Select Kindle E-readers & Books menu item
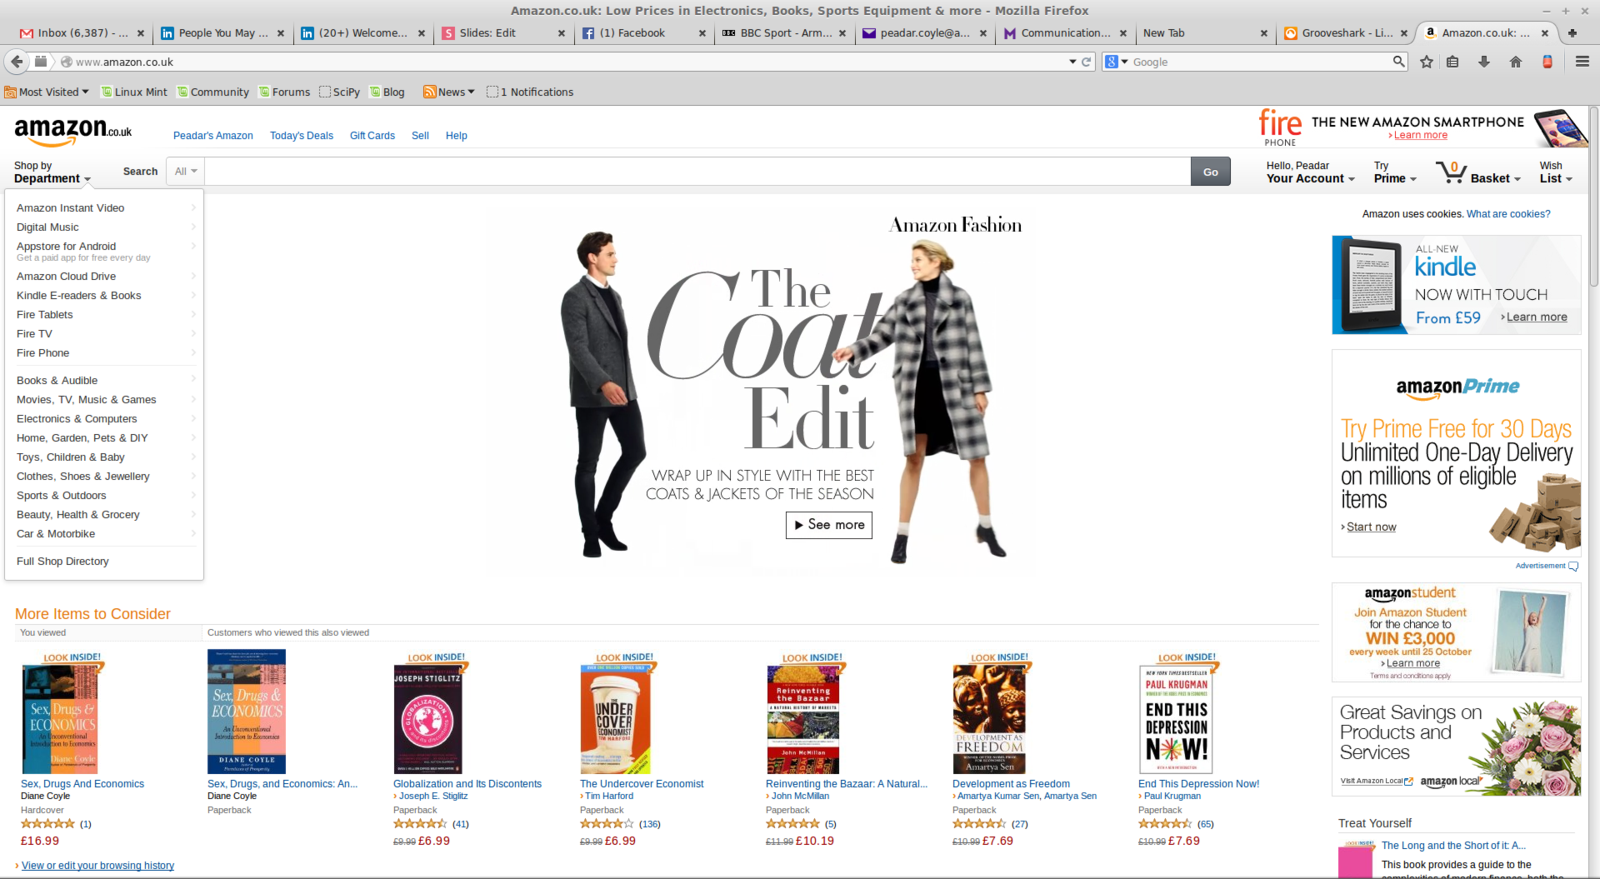Screen dimensions: 1600x879 (79, 295)
